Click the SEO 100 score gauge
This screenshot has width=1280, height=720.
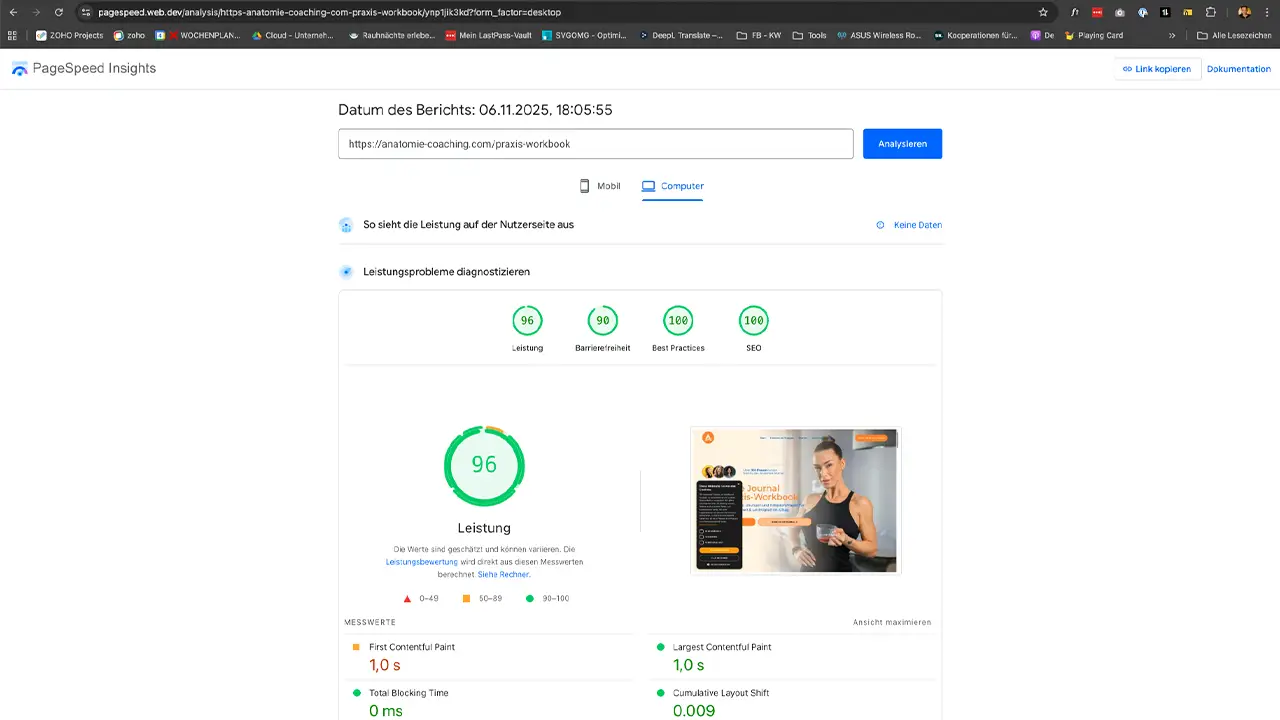753,320
